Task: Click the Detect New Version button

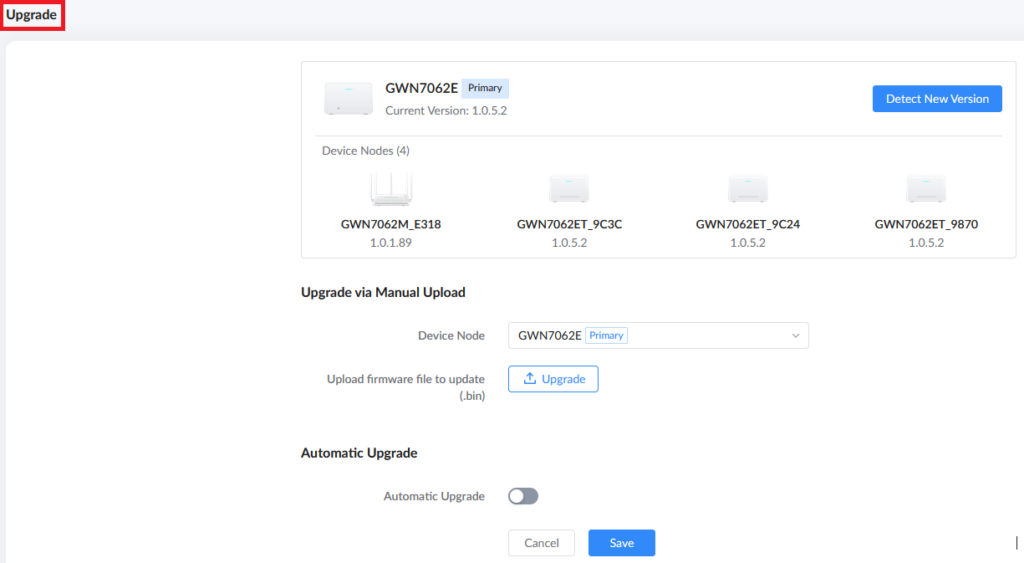Action: click(x=937, y=99)
